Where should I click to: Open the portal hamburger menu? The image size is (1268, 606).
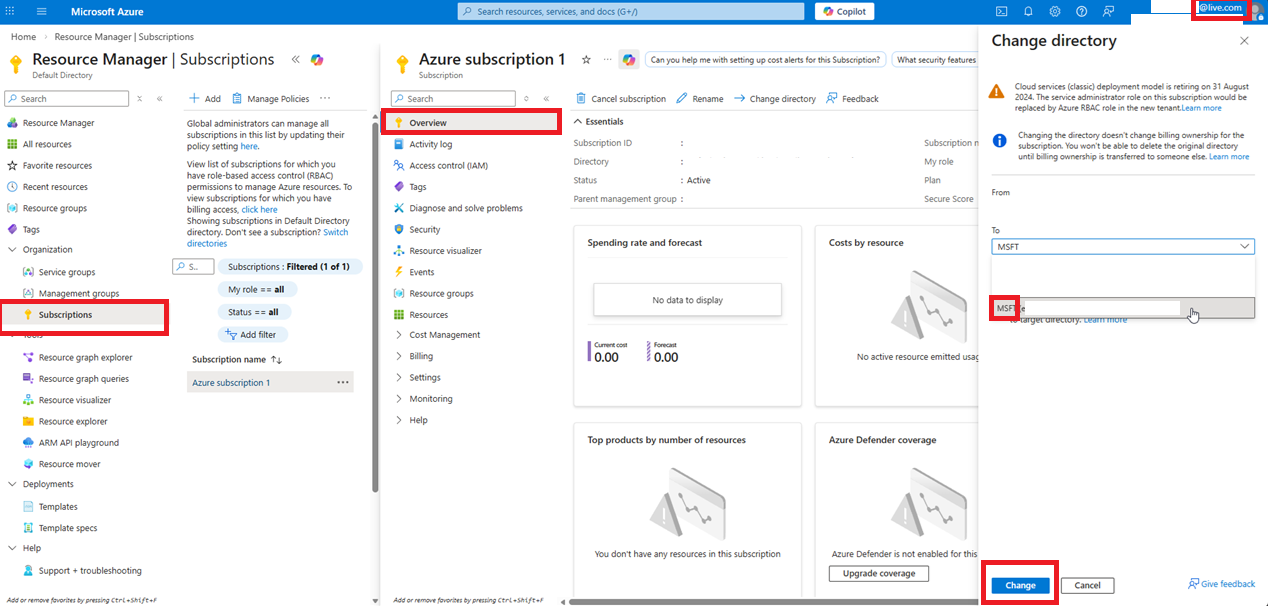pyautogui.click(x=42, y=11)
